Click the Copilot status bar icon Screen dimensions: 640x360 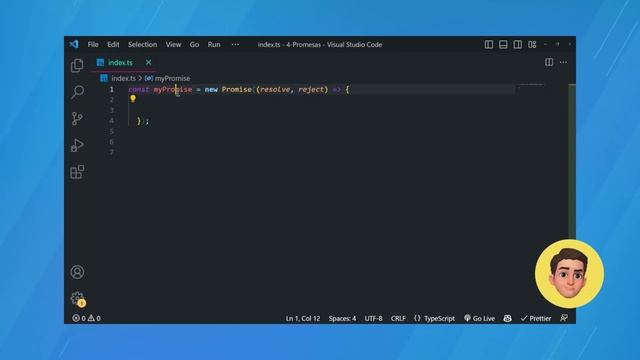507,318
